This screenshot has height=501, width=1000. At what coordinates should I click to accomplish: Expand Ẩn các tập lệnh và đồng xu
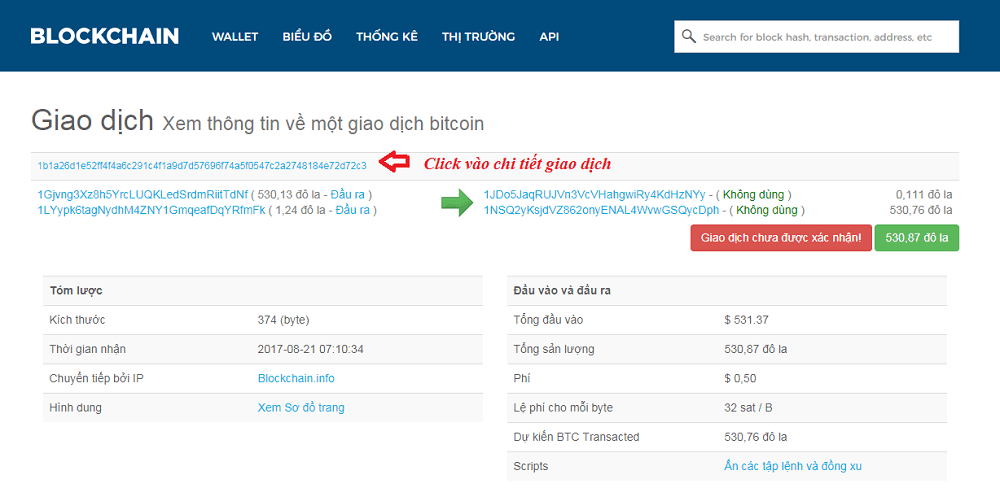click(x=793, y=466)
